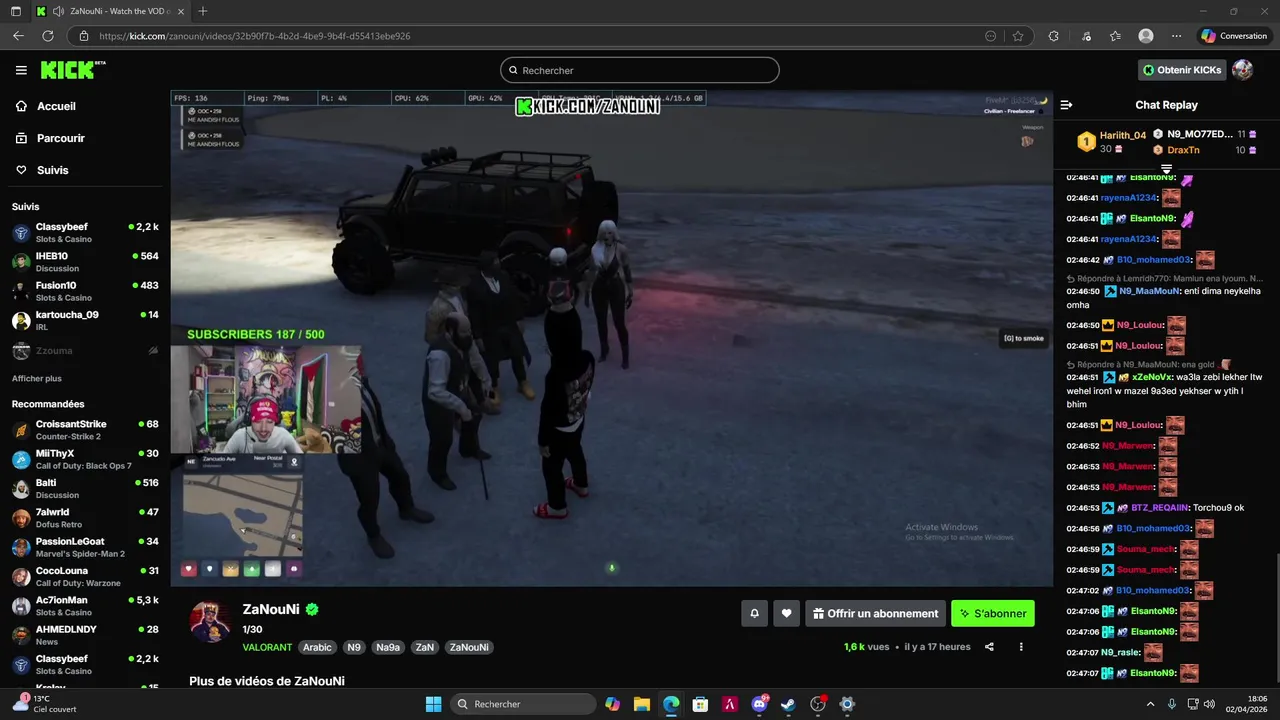Go to Accueil in sidebar
The height and width of the screenshot is (720, 1280).
point(56,106)
